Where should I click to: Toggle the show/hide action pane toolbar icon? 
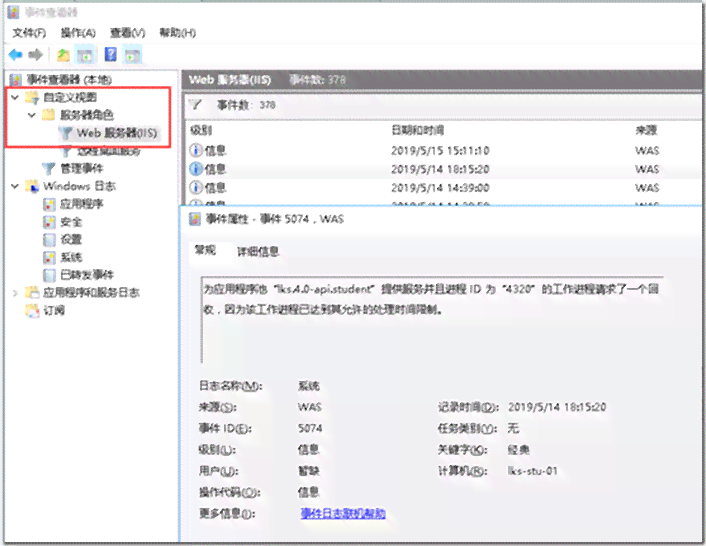(132, 55)
